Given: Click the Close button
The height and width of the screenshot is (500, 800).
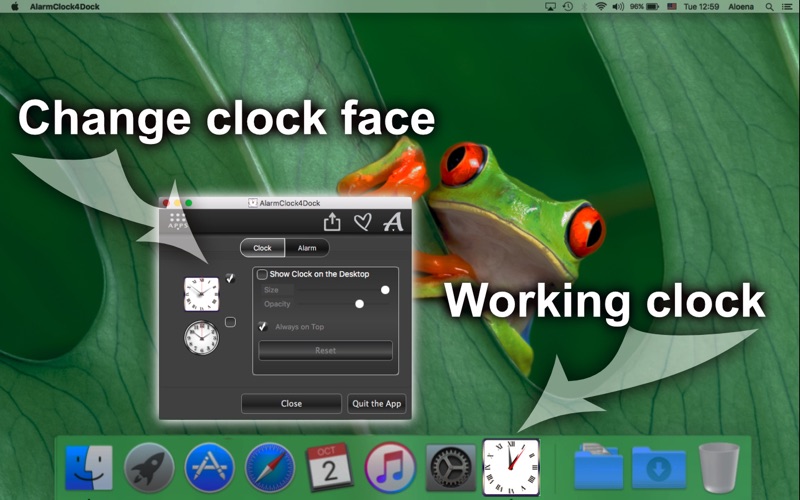Looking at the screenshot, I should point(291,404).
